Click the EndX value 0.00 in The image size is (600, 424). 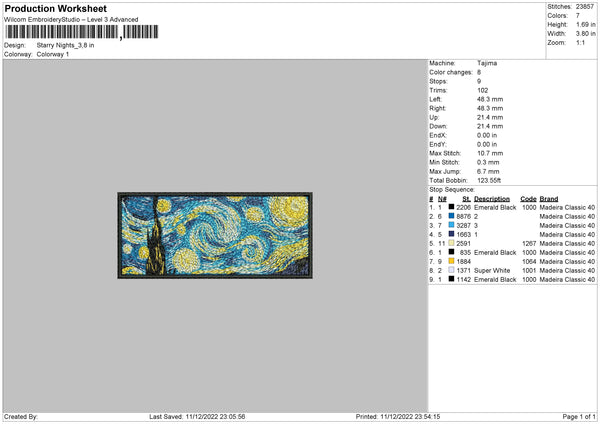[487, 135]
